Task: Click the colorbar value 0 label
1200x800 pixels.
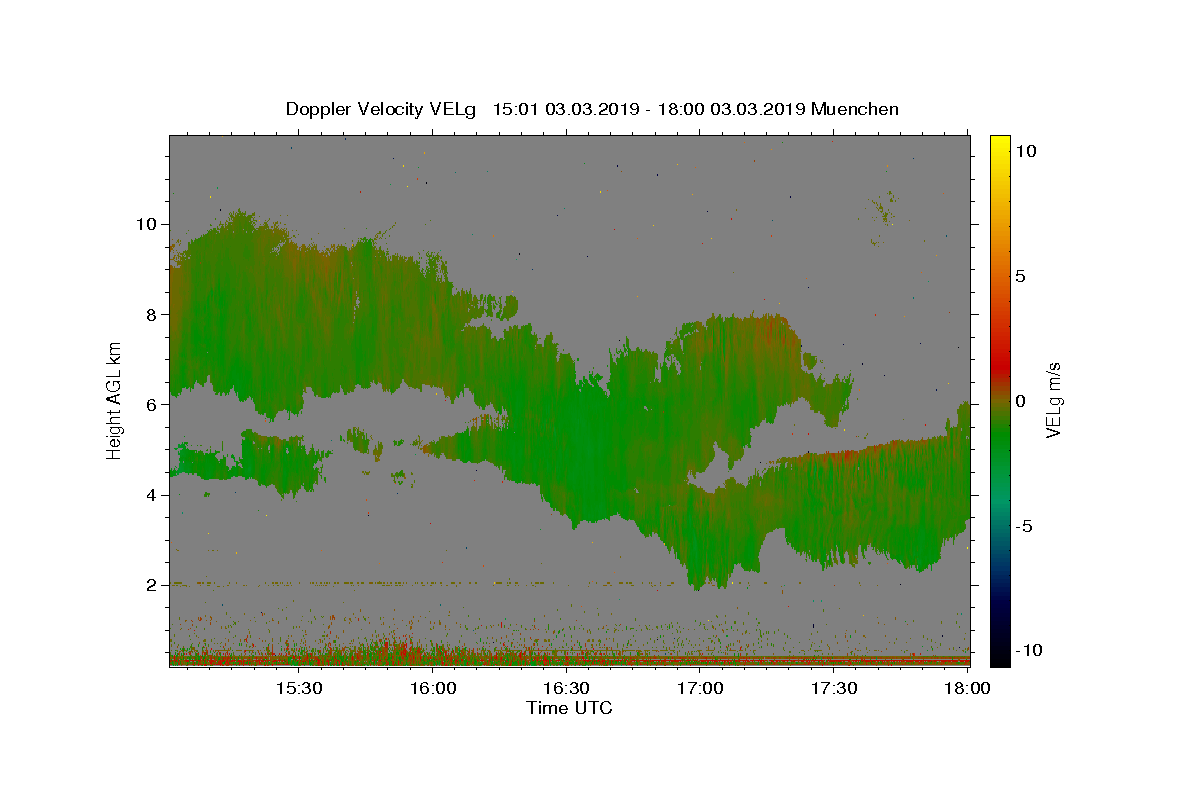Action: (1020, 401)
